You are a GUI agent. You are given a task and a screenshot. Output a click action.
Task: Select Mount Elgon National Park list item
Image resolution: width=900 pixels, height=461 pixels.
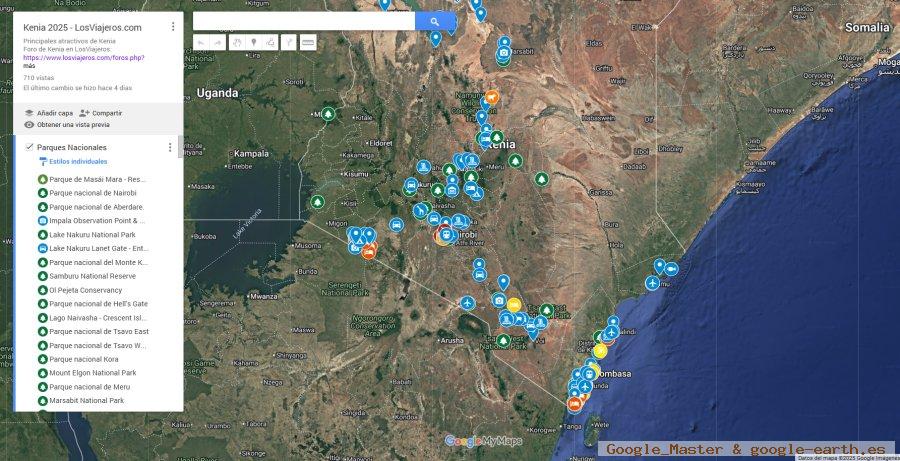point(87,373)
